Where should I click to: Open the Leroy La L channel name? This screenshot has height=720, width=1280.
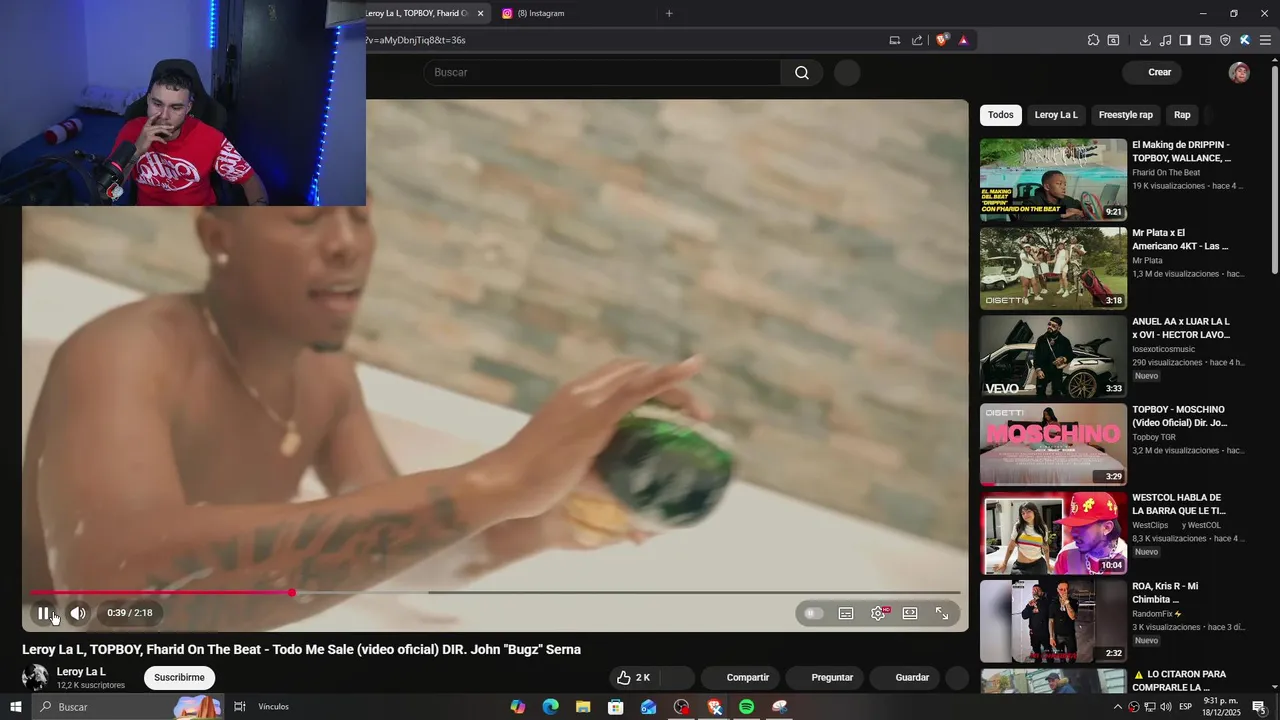(81, 672)
